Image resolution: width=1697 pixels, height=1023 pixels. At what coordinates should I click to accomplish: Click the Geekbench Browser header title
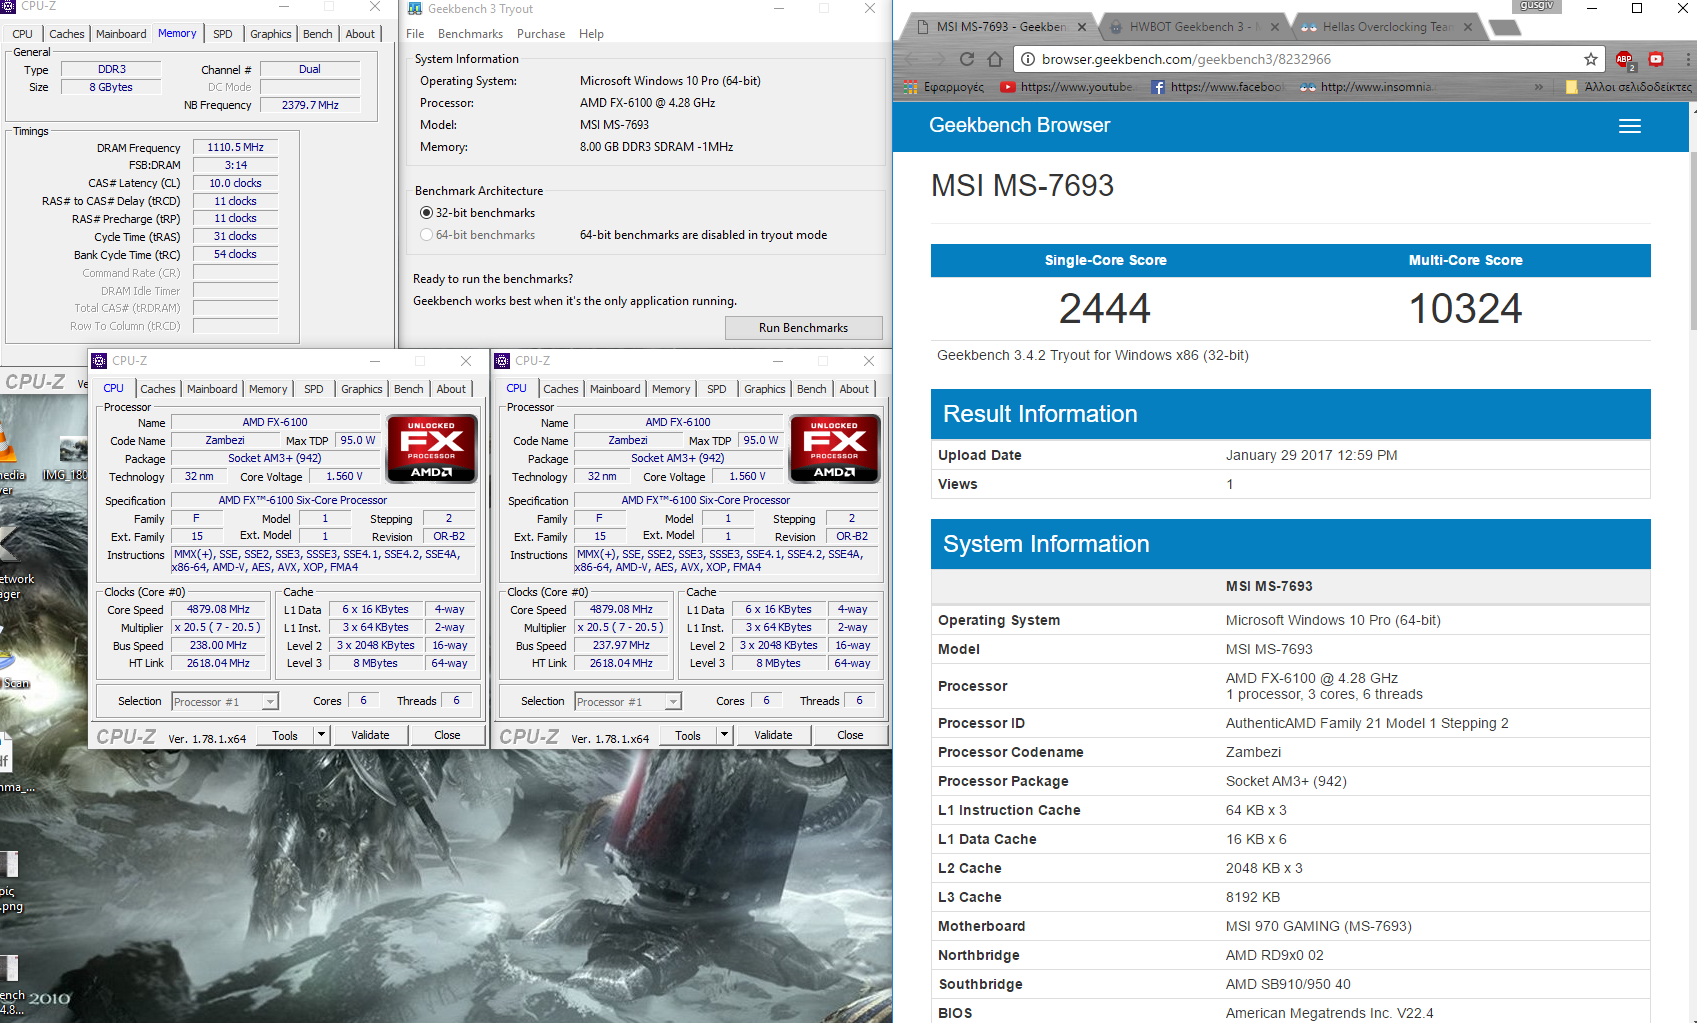coord(1019,125)
